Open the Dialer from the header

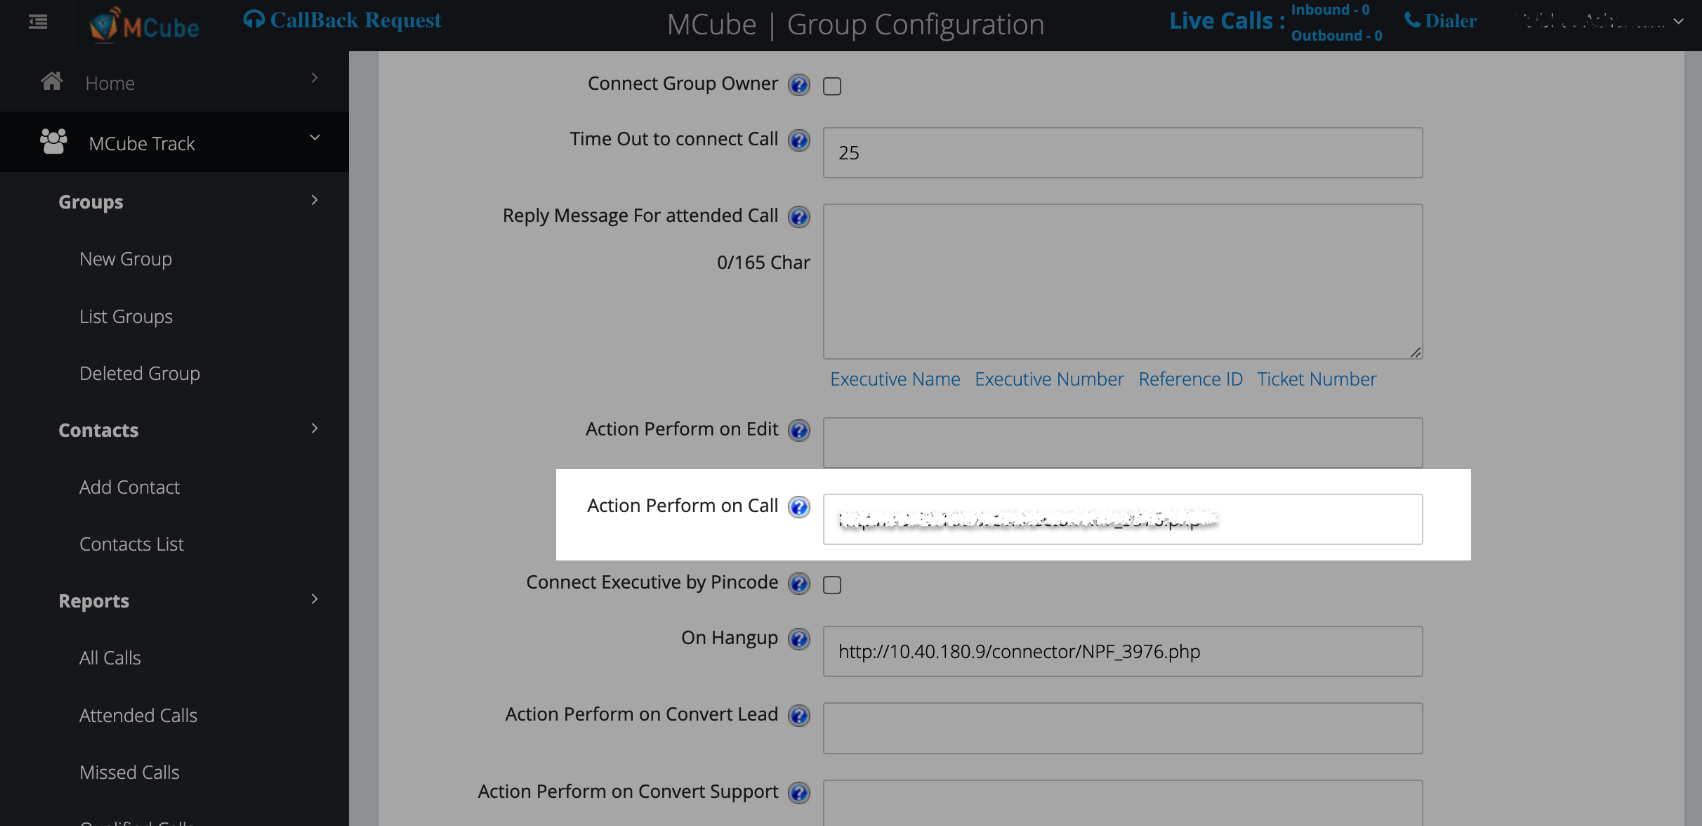(1440, 21)
